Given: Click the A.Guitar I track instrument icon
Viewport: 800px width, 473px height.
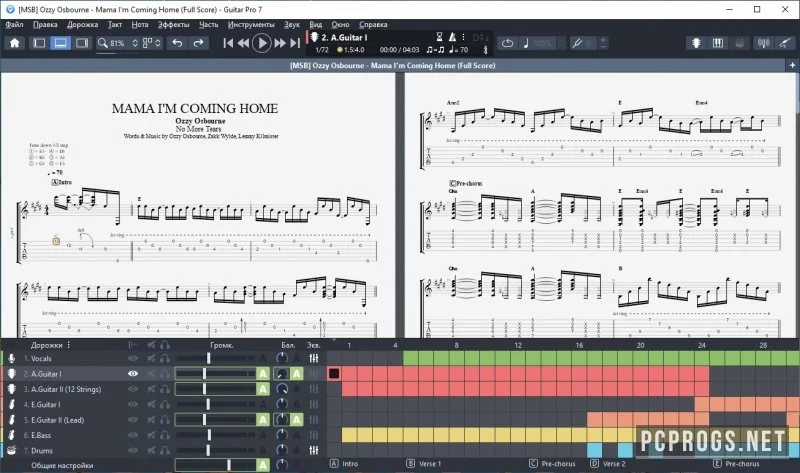Looking at the screenshot, I should [11, 374].
